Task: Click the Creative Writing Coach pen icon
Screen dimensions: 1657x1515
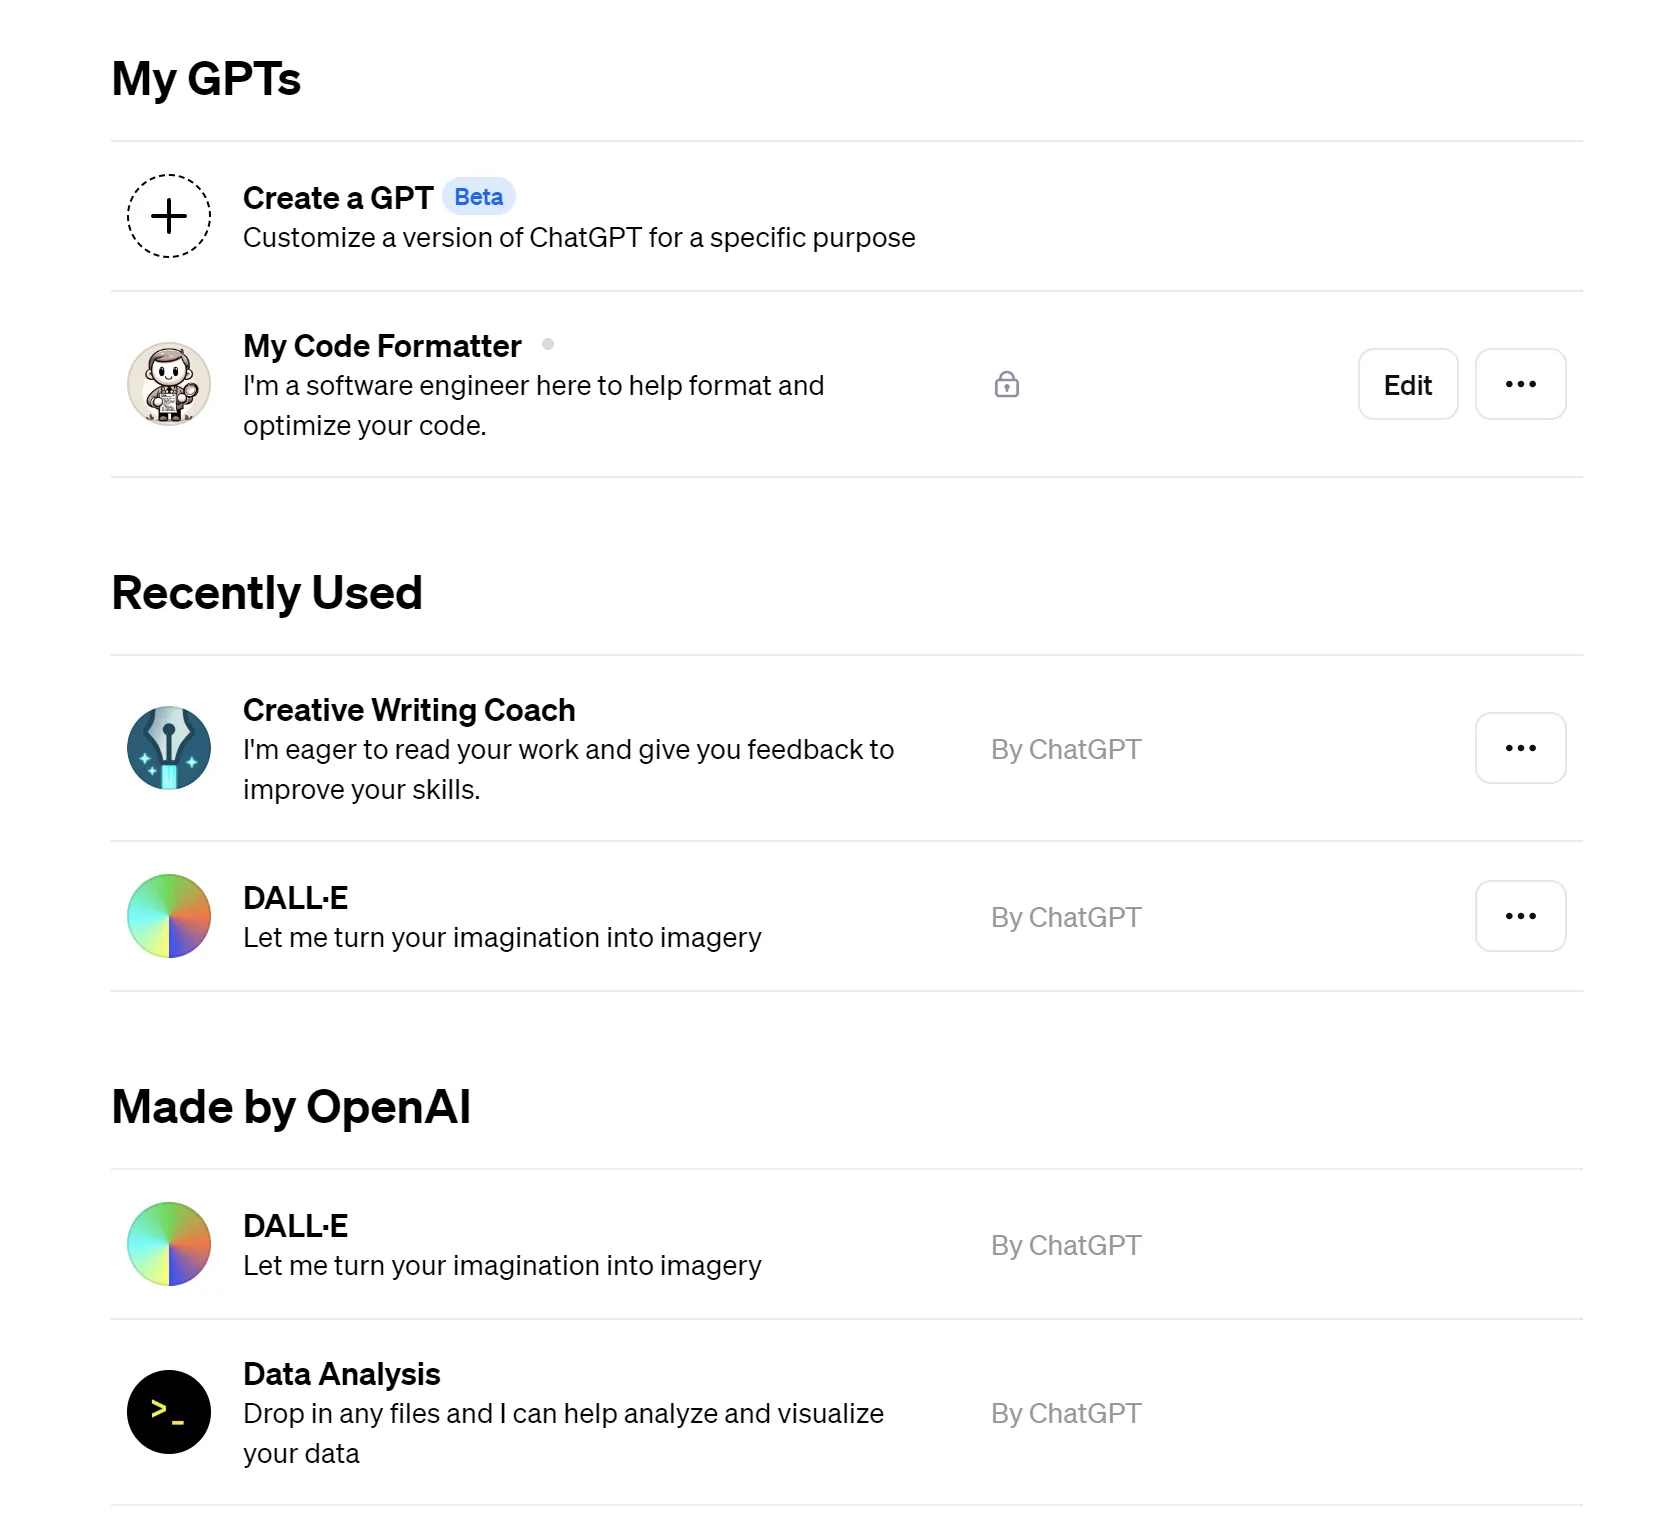Action: (169, 748)
